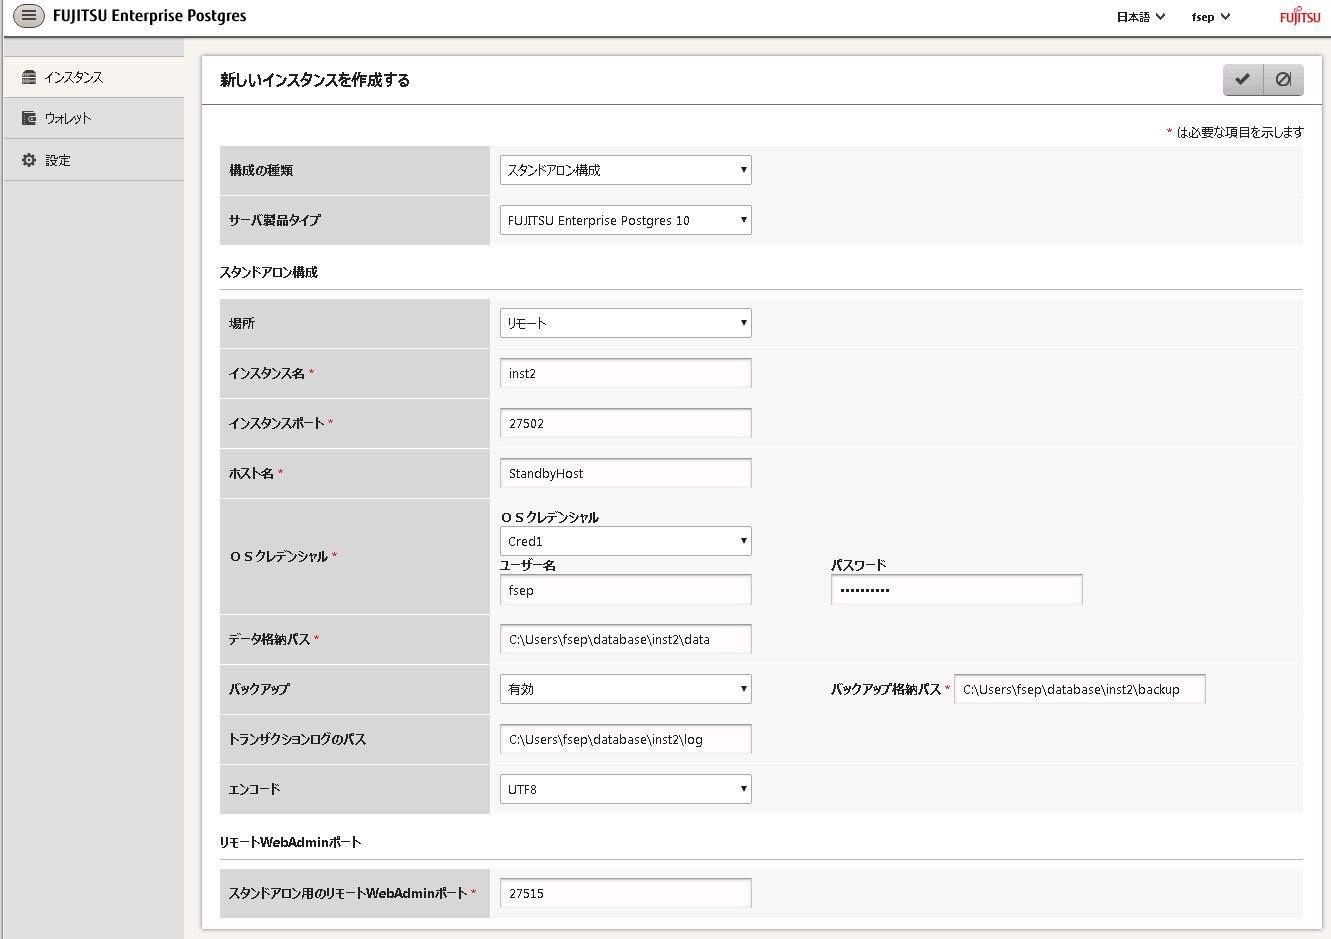Open the サーバ製品タイプ dropdown

(x=626, y=220)
